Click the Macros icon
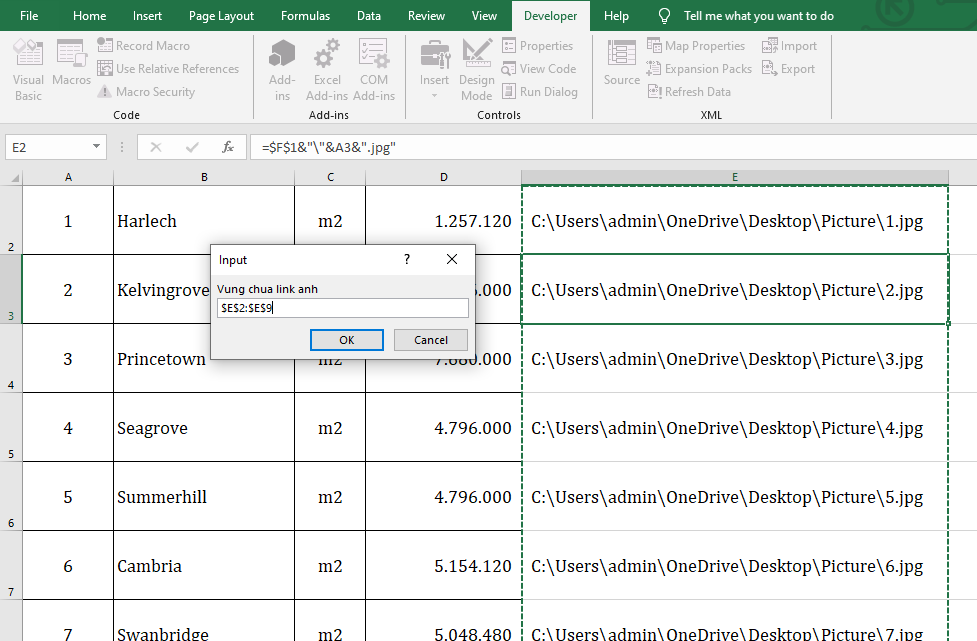 (71, 64)
